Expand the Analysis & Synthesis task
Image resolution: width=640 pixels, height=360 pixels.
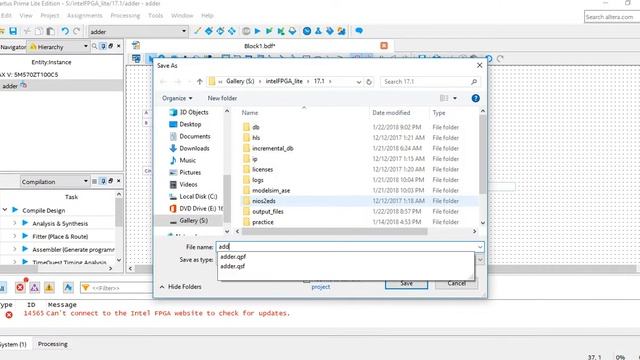click(x=15, y=223)
